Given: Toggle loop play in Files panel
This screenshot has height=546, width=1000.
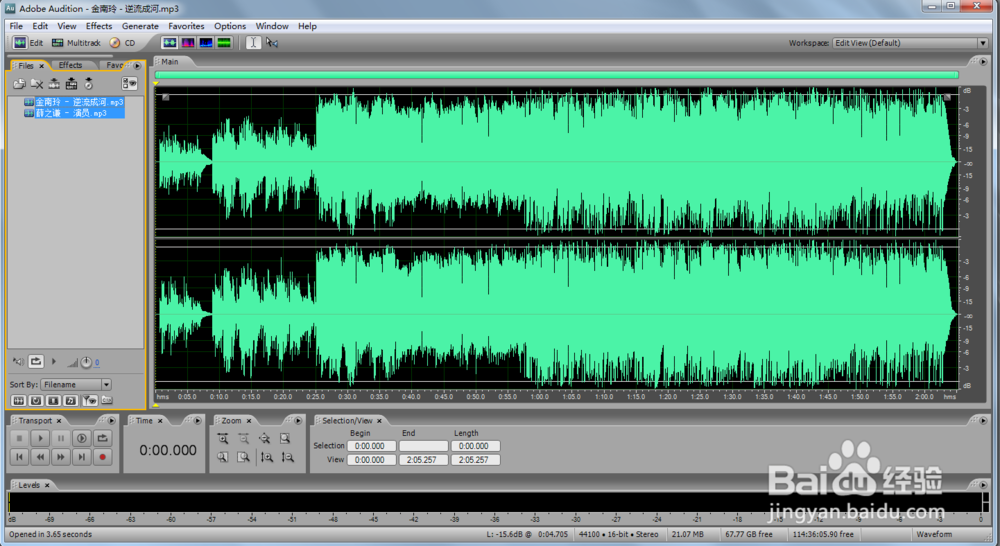Looking at the screenshot, I should point(36,362).
